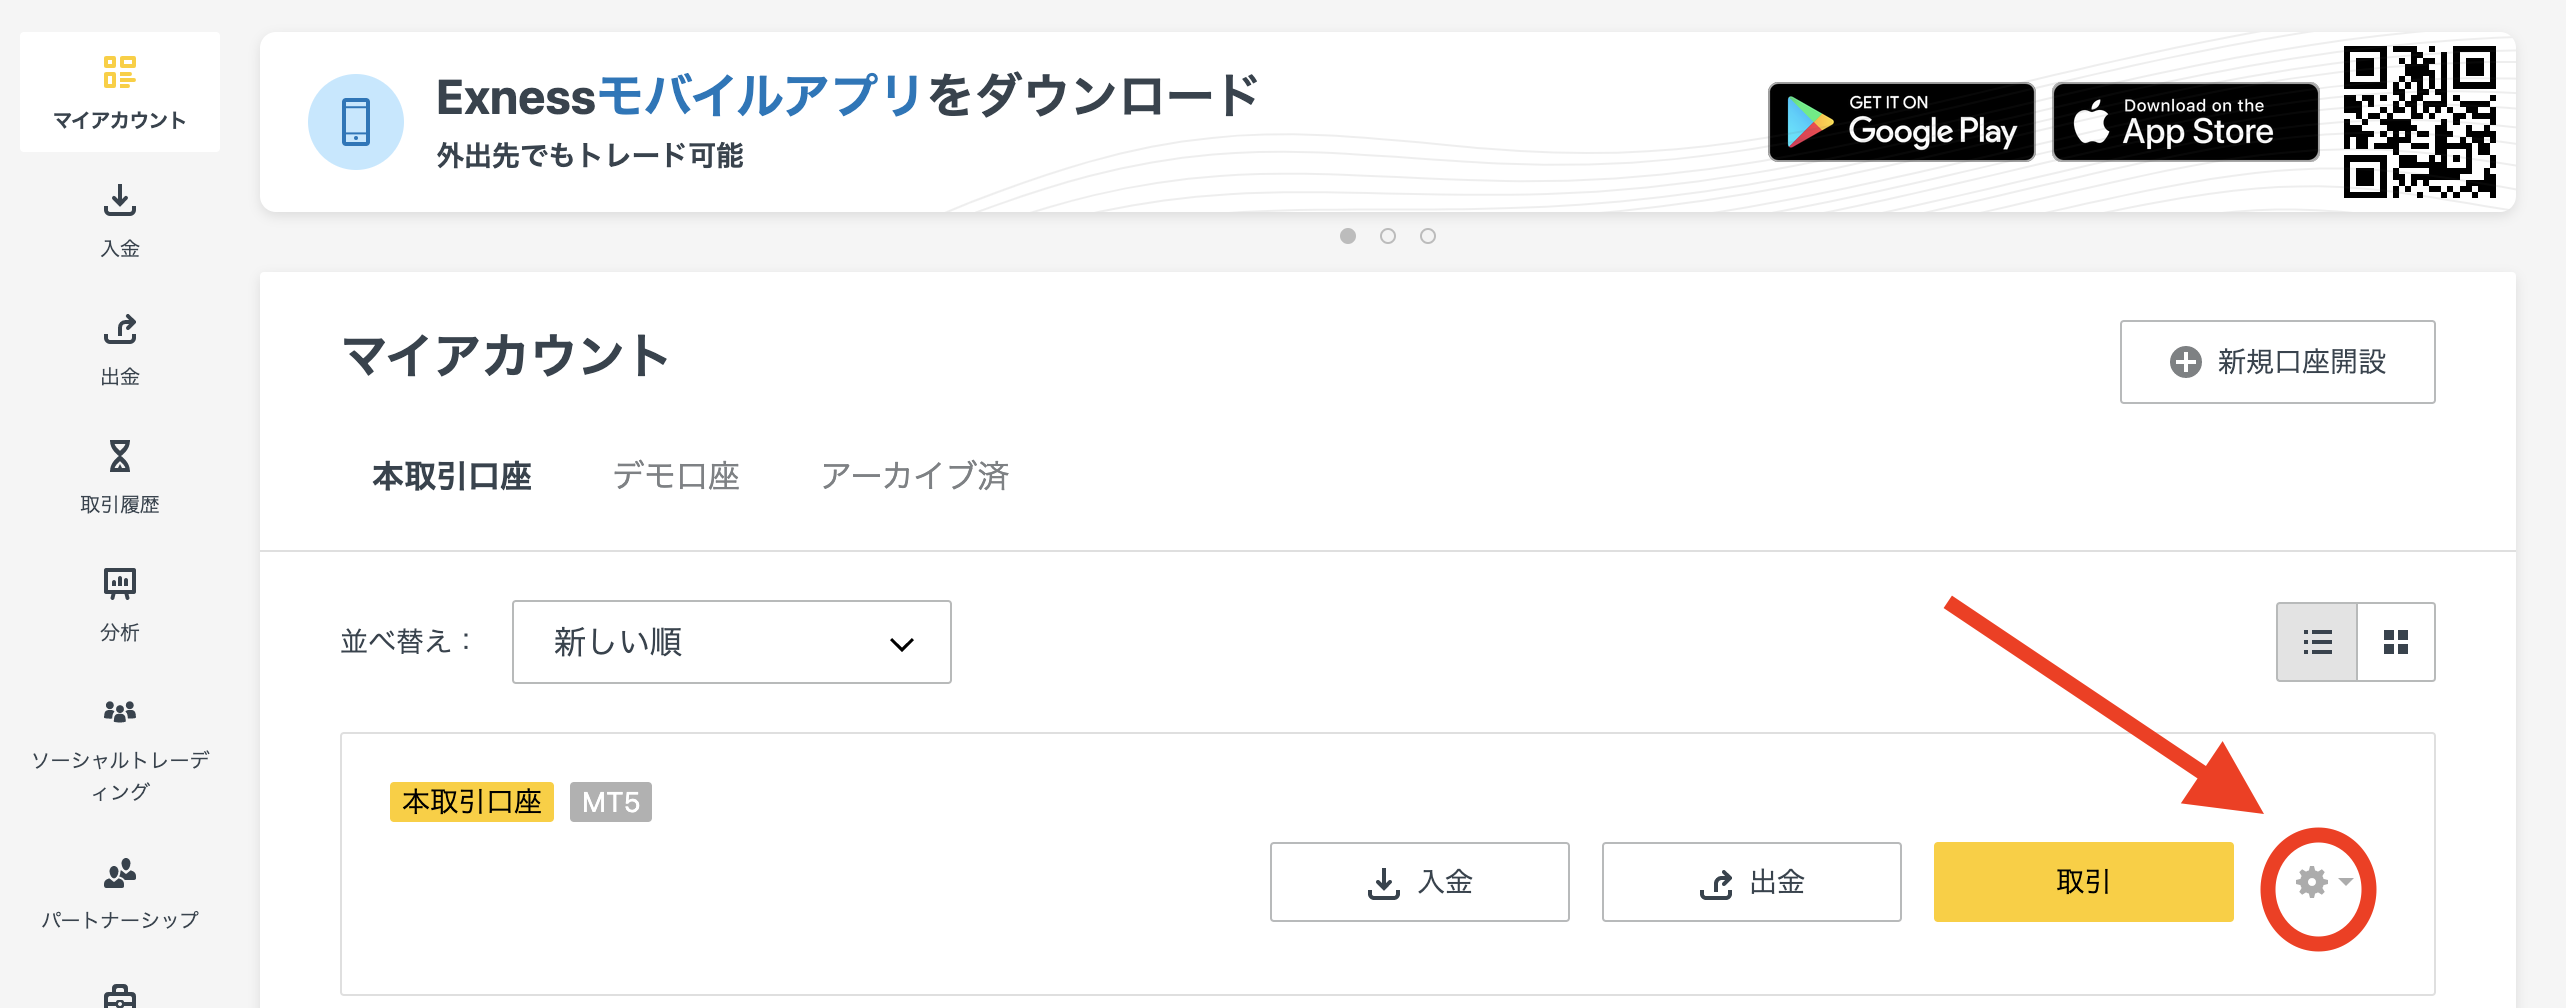The height and width of the screenshot is (1008, 2566).
Task: Open the 分析 chart sidebar icon
Action: coord(120,584)
